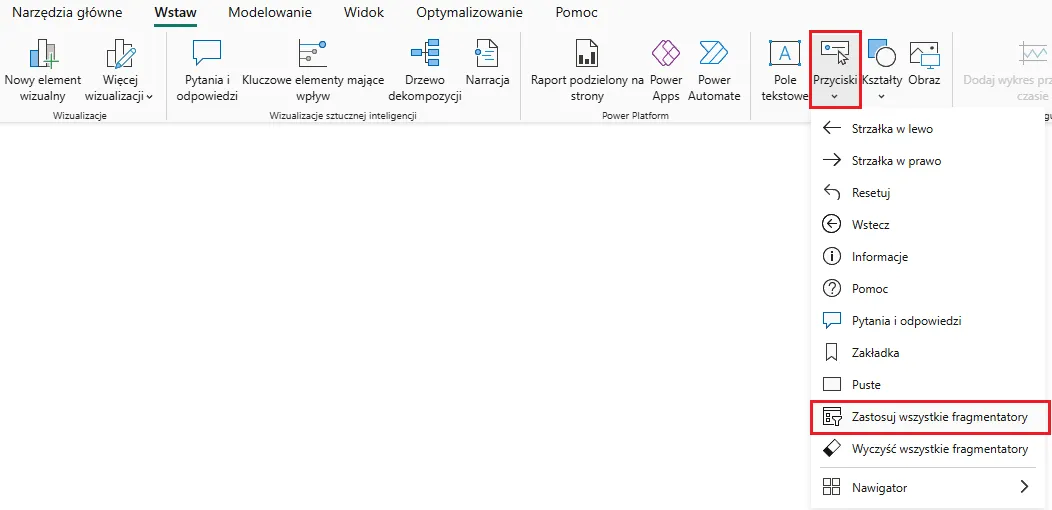Open the Narzędzia główne tab

coord(67,13)
